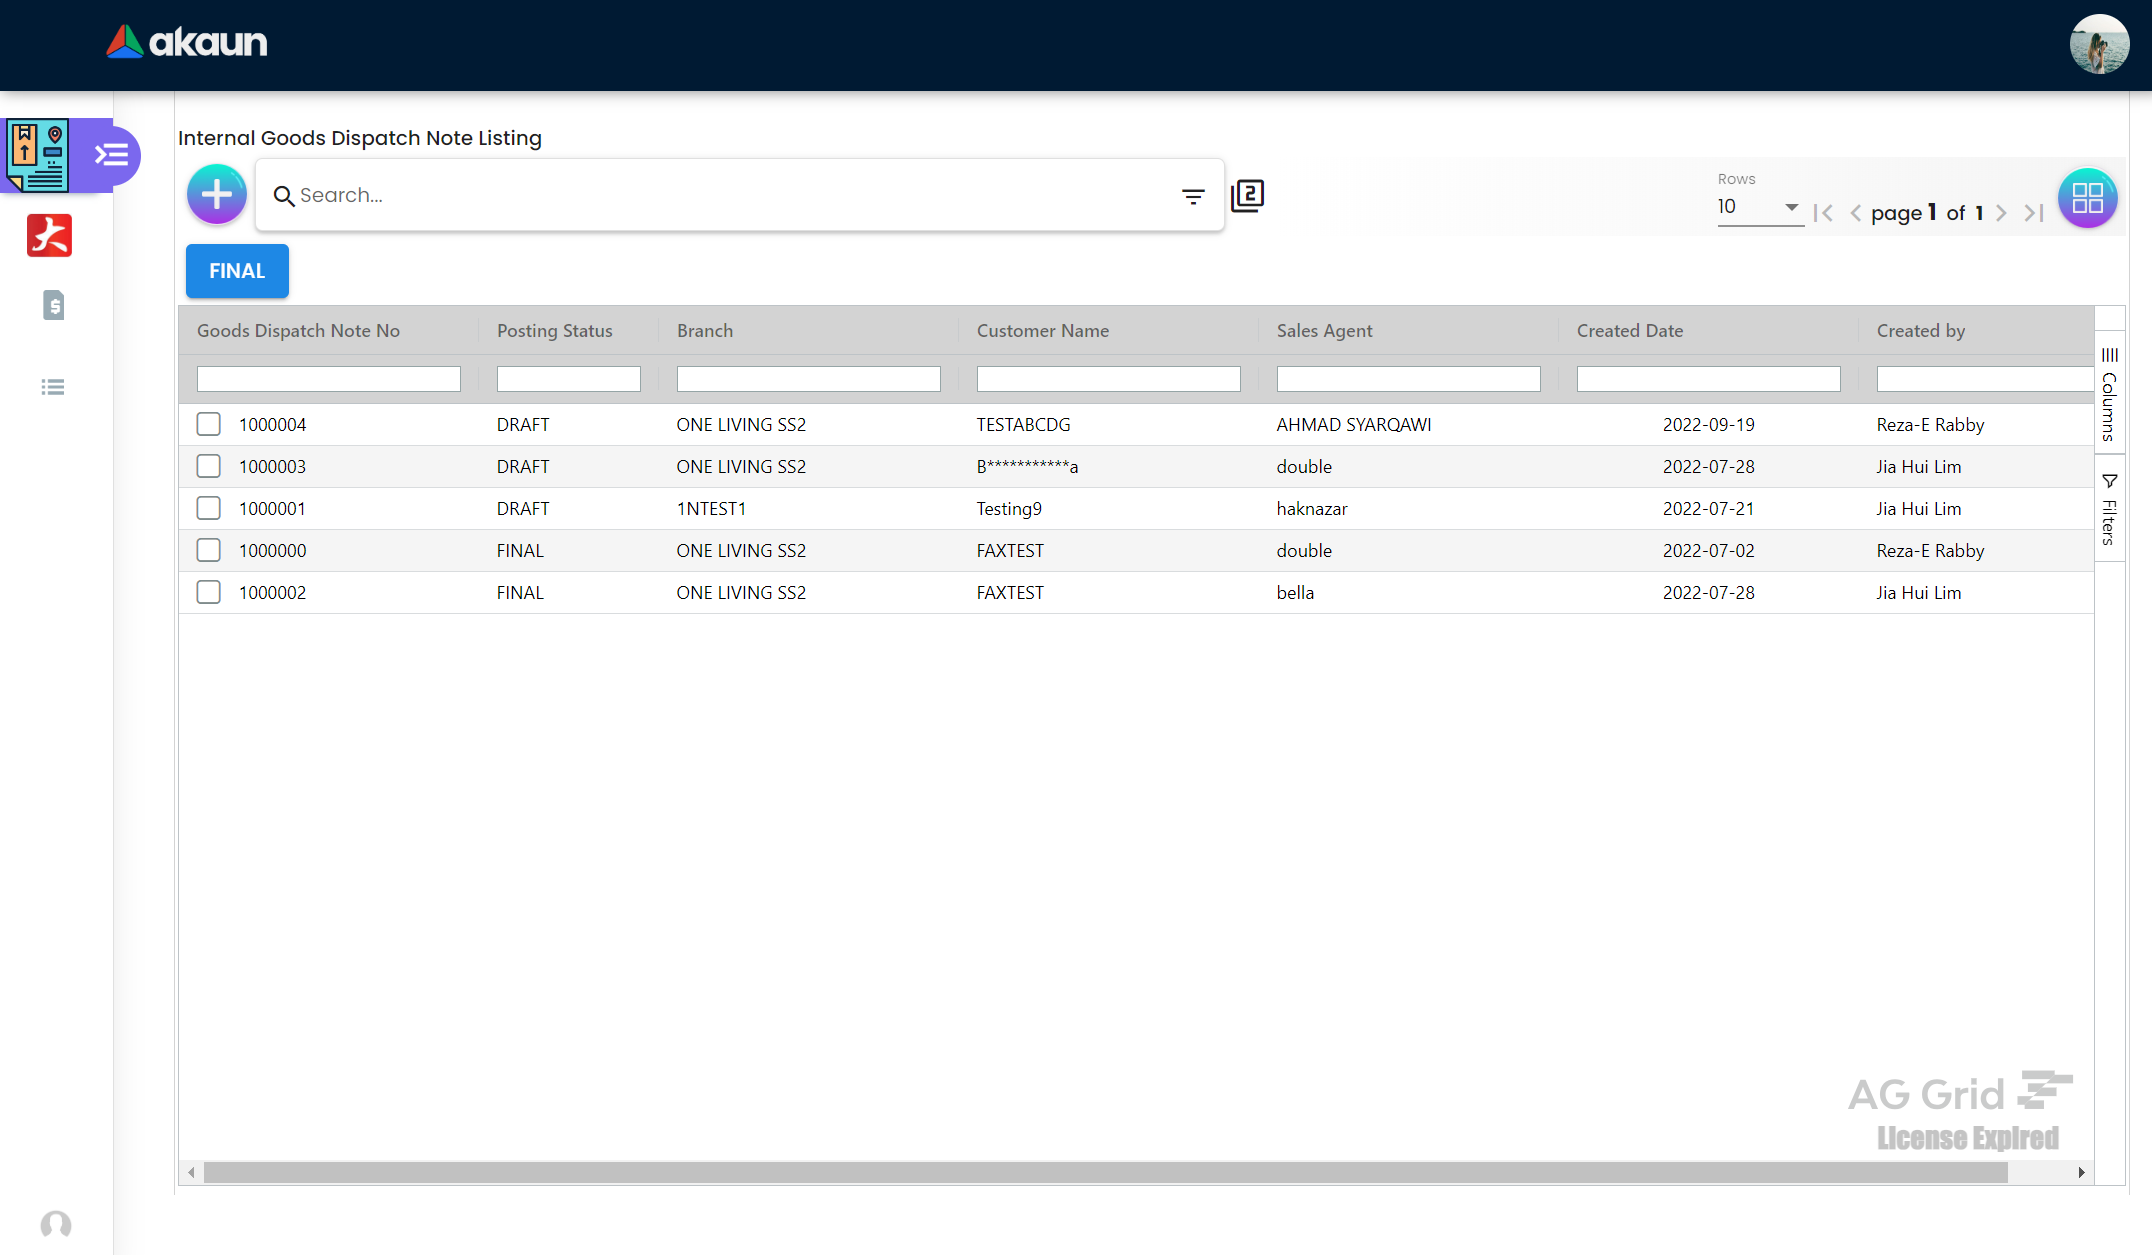The height and width of the screenshot is (1255, 2152).
Task: Go to the next page chevron
Action: click(x=2001, y=213)
